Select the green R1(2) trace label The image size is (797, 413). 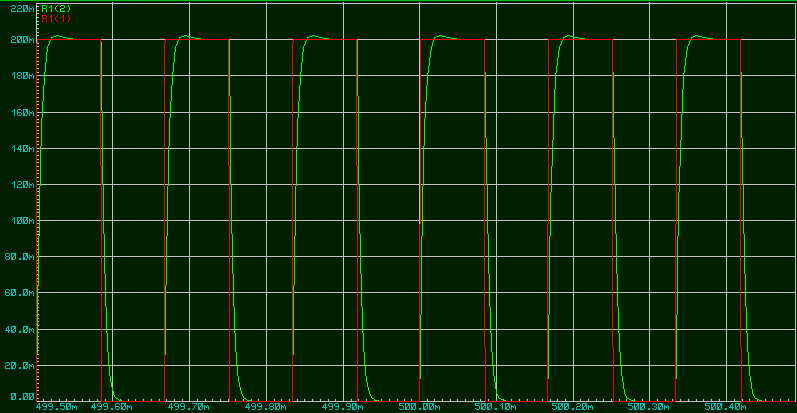click(56, 8)
